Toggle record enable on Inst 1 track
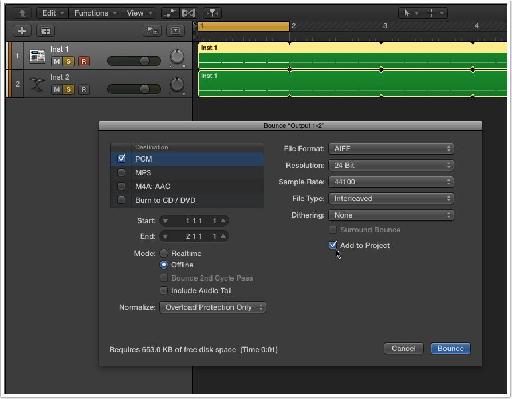 [x=84, y=62]
